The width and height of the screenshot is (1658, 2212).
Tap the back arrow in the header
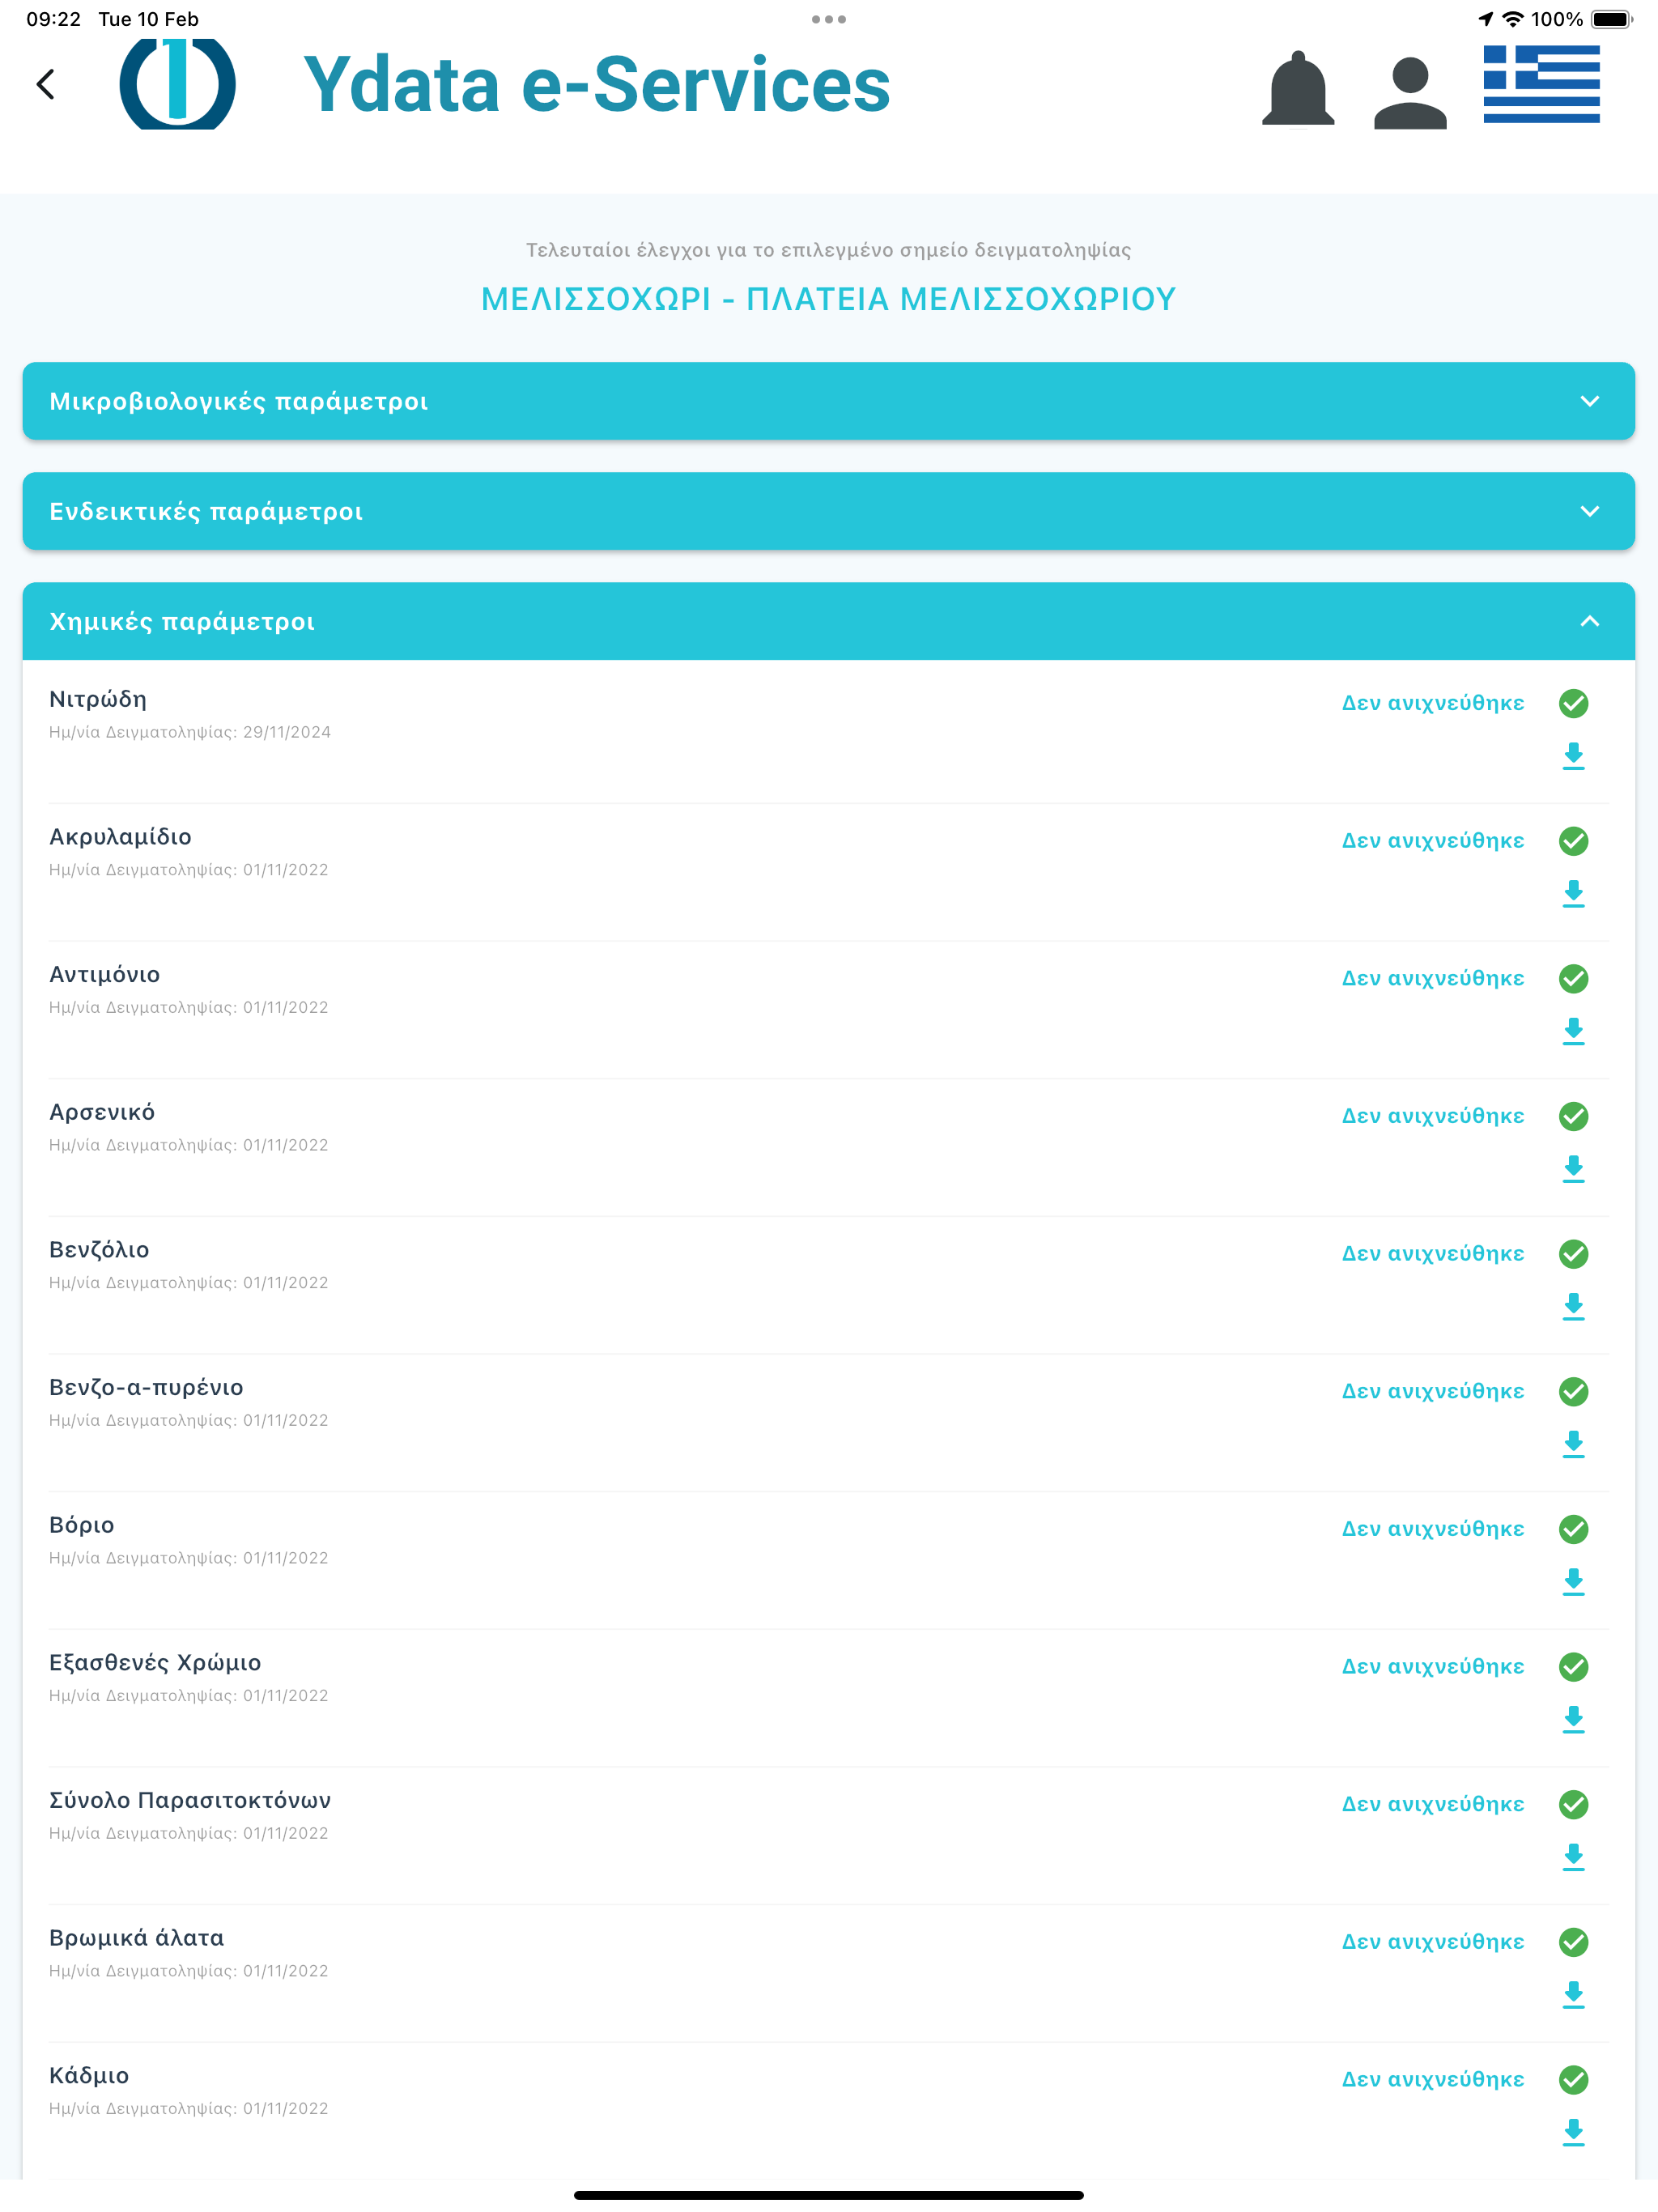pos(46,84)
